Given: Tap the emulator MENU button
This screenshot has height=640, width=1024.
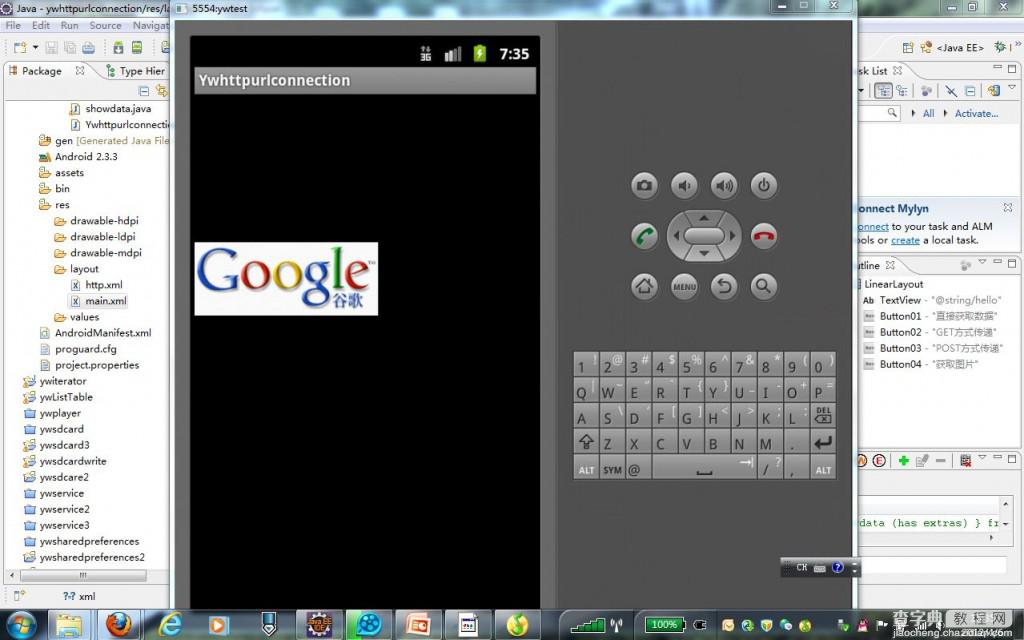Looking at the screenshot, I should (x=684, y=286).
